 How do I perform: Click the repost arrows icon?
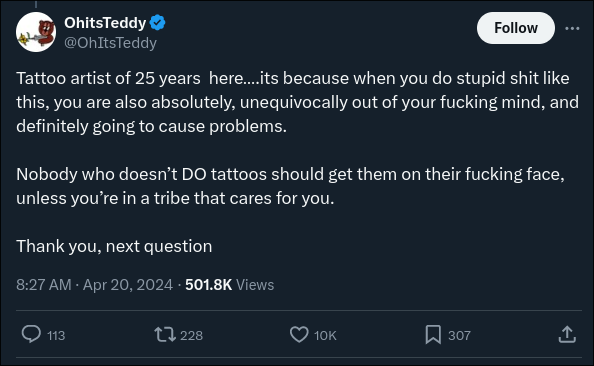coord(165,335)
